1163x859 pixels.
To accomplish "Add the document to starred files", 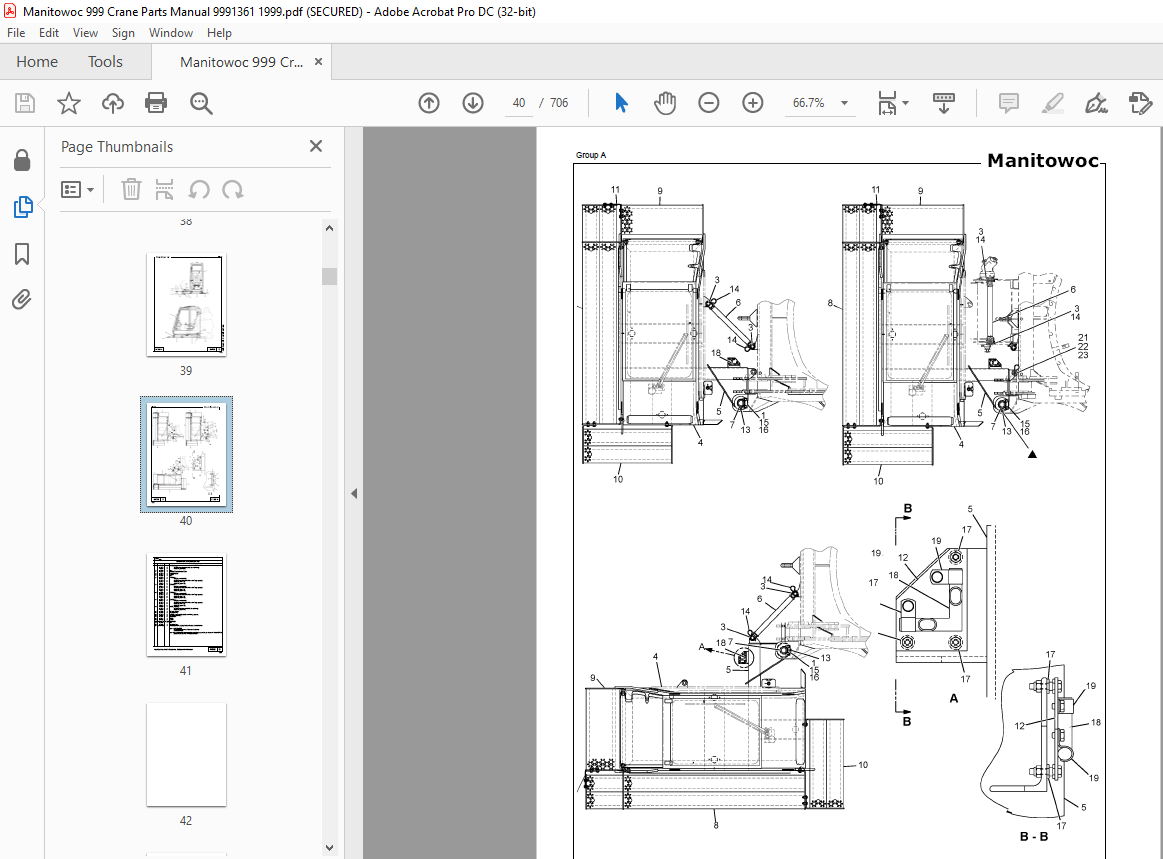I will pos(69,103).
